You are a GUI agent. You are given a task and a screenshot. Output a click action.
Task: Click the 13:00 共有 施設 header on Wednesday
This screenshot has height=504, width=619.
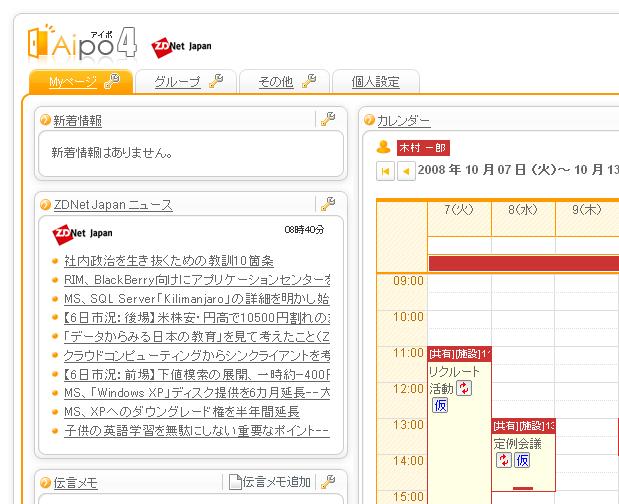524,426
